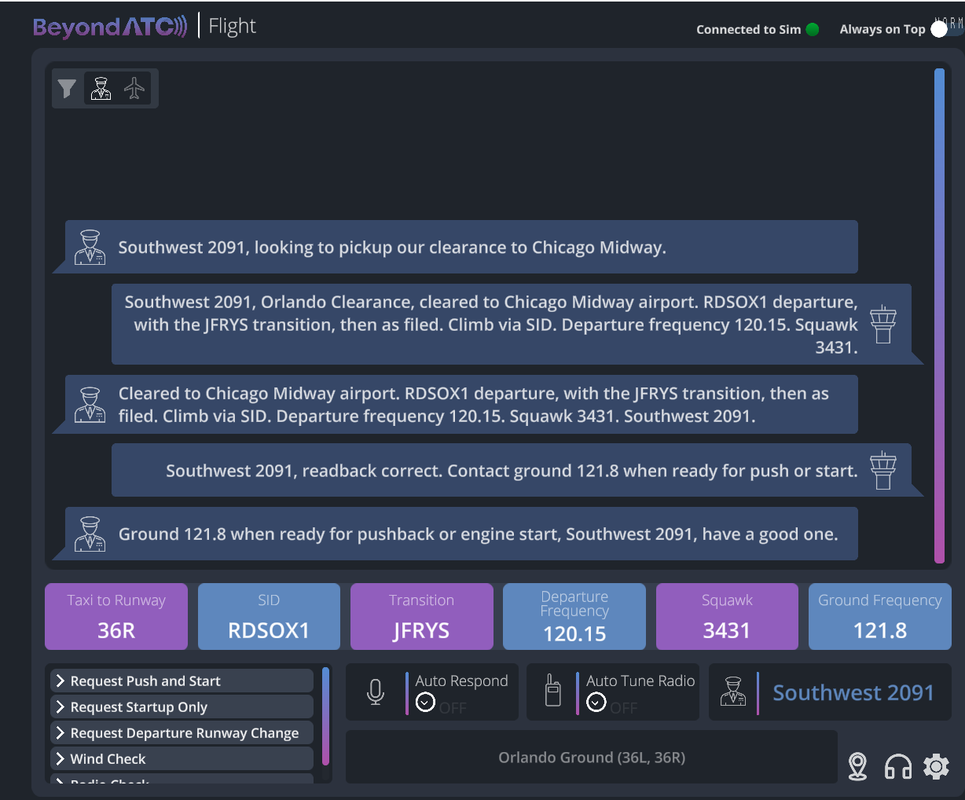
Task: Click the Southwest 2091 callsign label
Action: point(853,693)
